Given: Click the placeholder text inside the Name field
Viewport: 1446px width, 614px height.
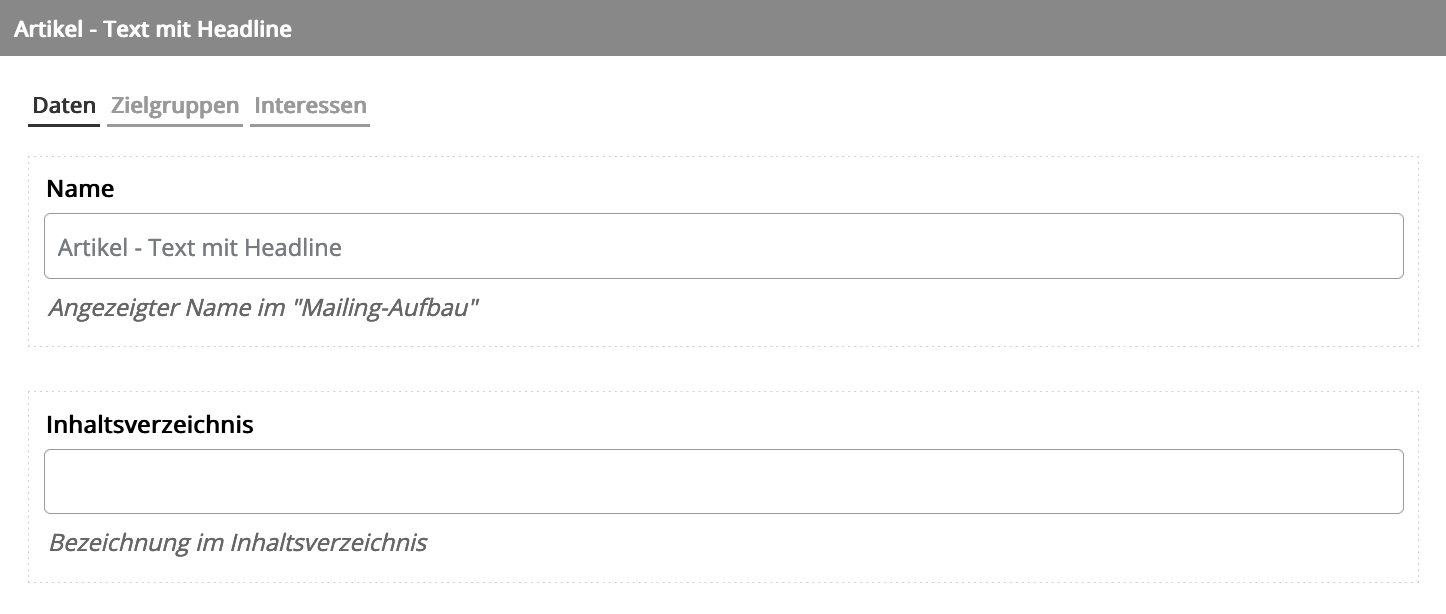Looking at the screenshot, I should tap(200, 247).
